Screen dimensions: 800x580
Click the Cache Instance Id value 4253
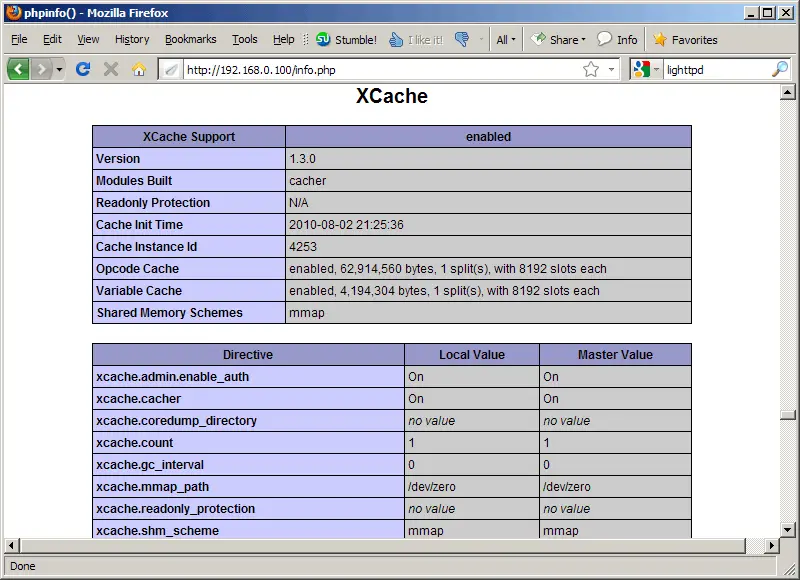coord(303,246)
